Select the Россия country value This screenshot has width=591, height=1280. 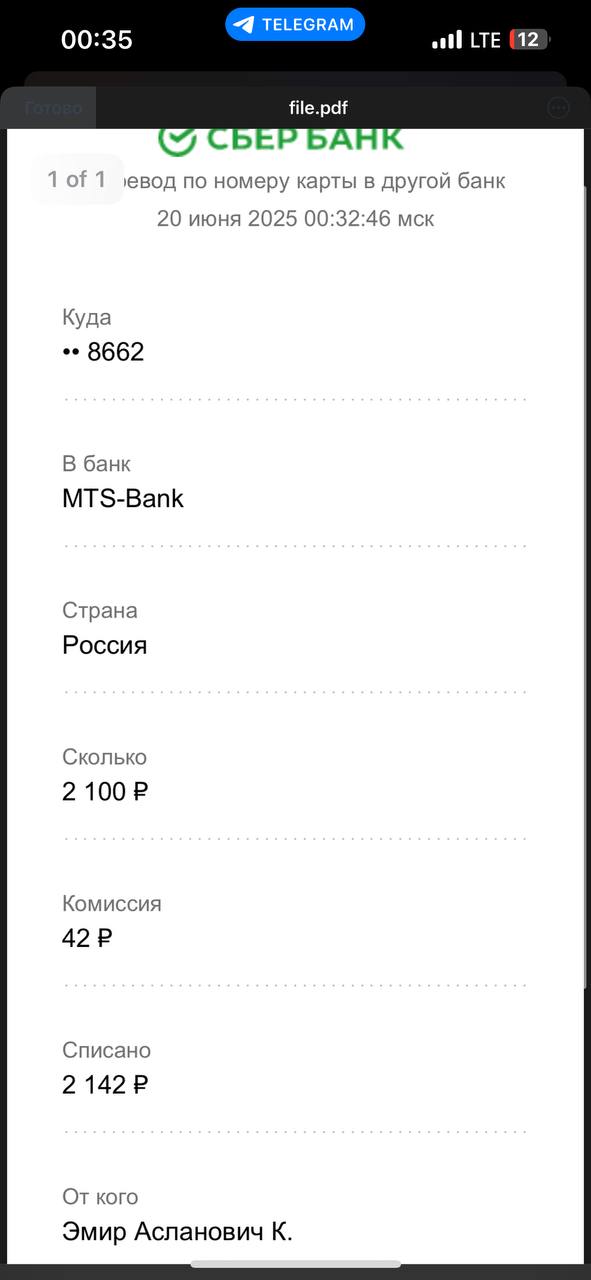click(105, 645)
